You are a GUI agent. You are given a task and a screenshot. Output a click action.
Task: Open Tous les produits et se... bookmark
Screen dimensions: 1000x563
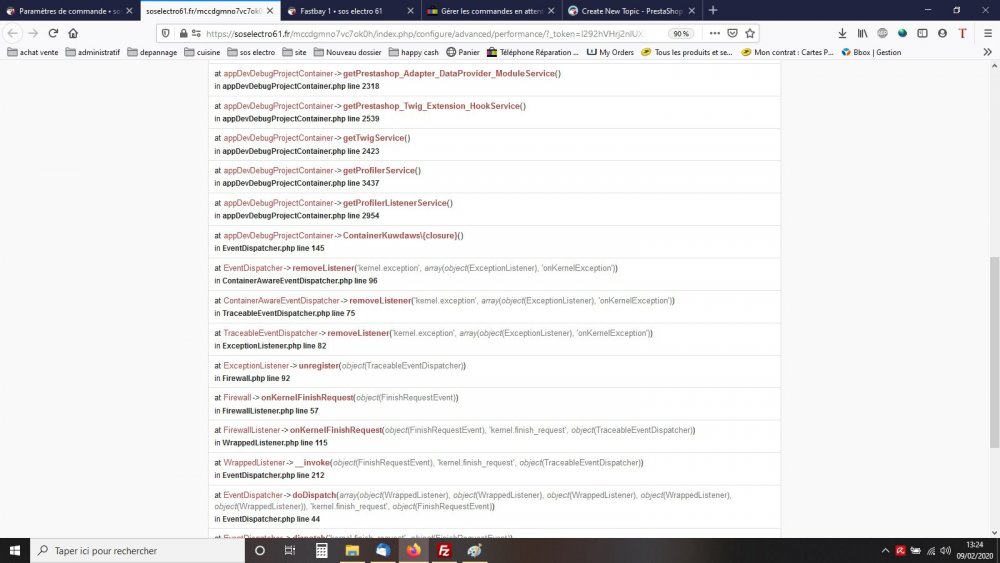point(687,52)
